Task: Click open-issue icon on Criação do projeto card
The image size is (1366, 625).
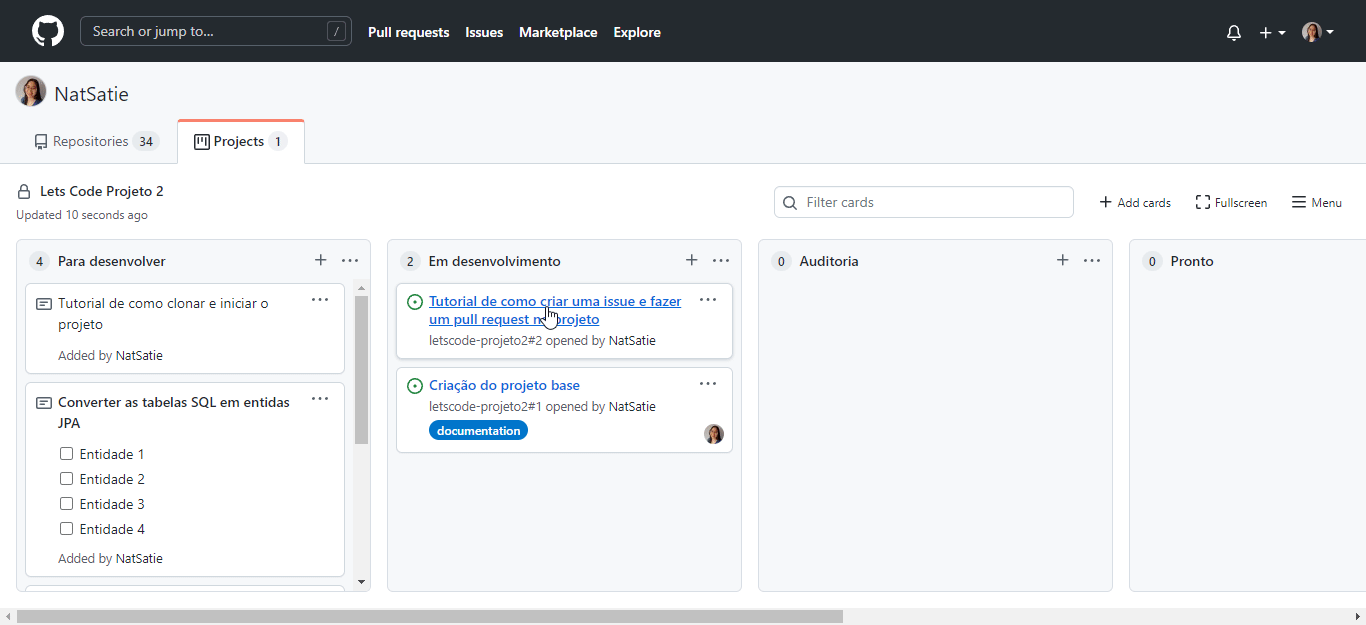Action: 415,386
